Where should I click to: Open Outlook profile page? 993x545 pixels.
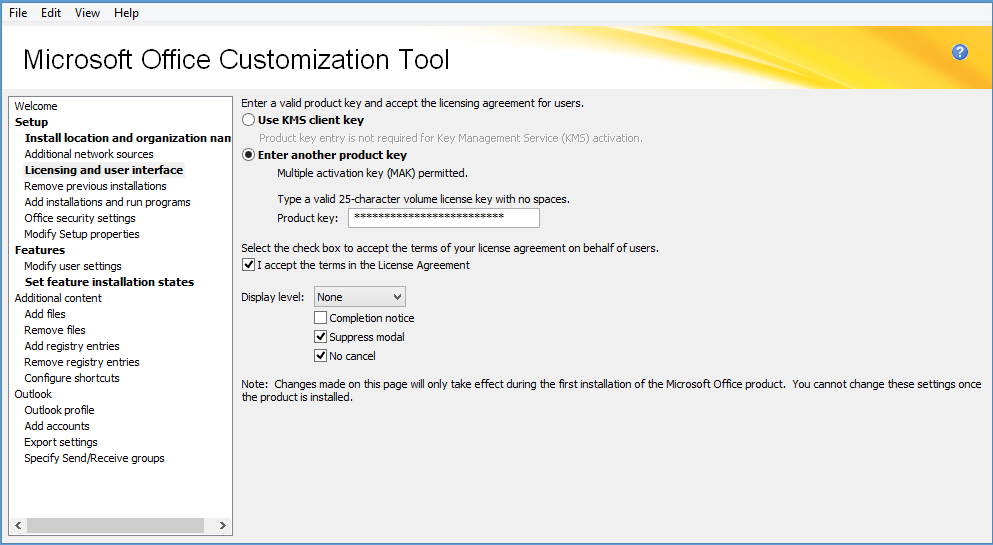click(59, 410)
